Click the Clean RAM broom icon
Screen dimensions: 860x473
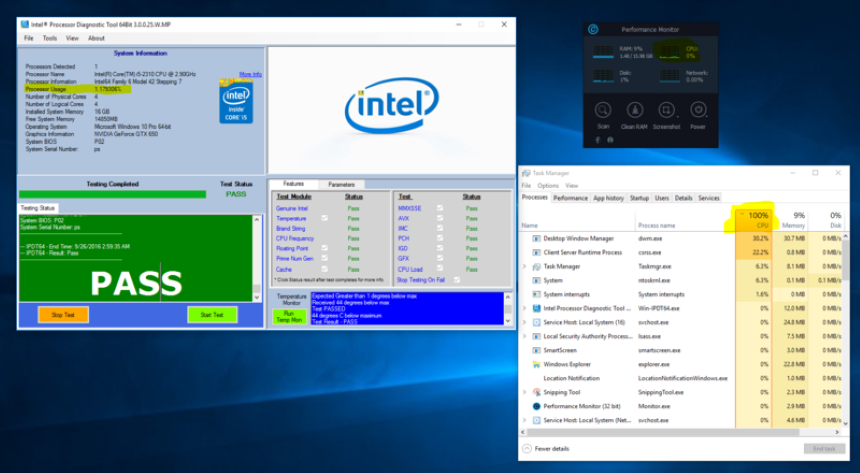pyautogui.click(x=635, y=110)
